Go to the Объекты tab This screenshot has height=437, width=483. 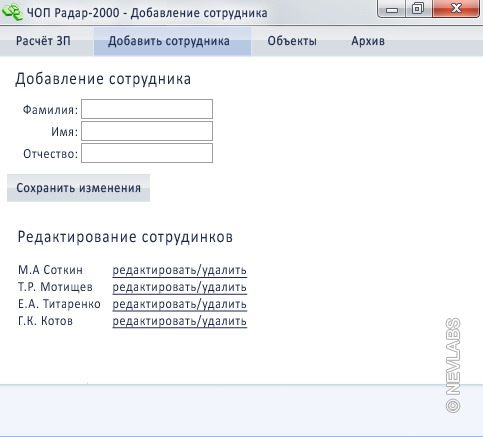click(x=292, y=41)
